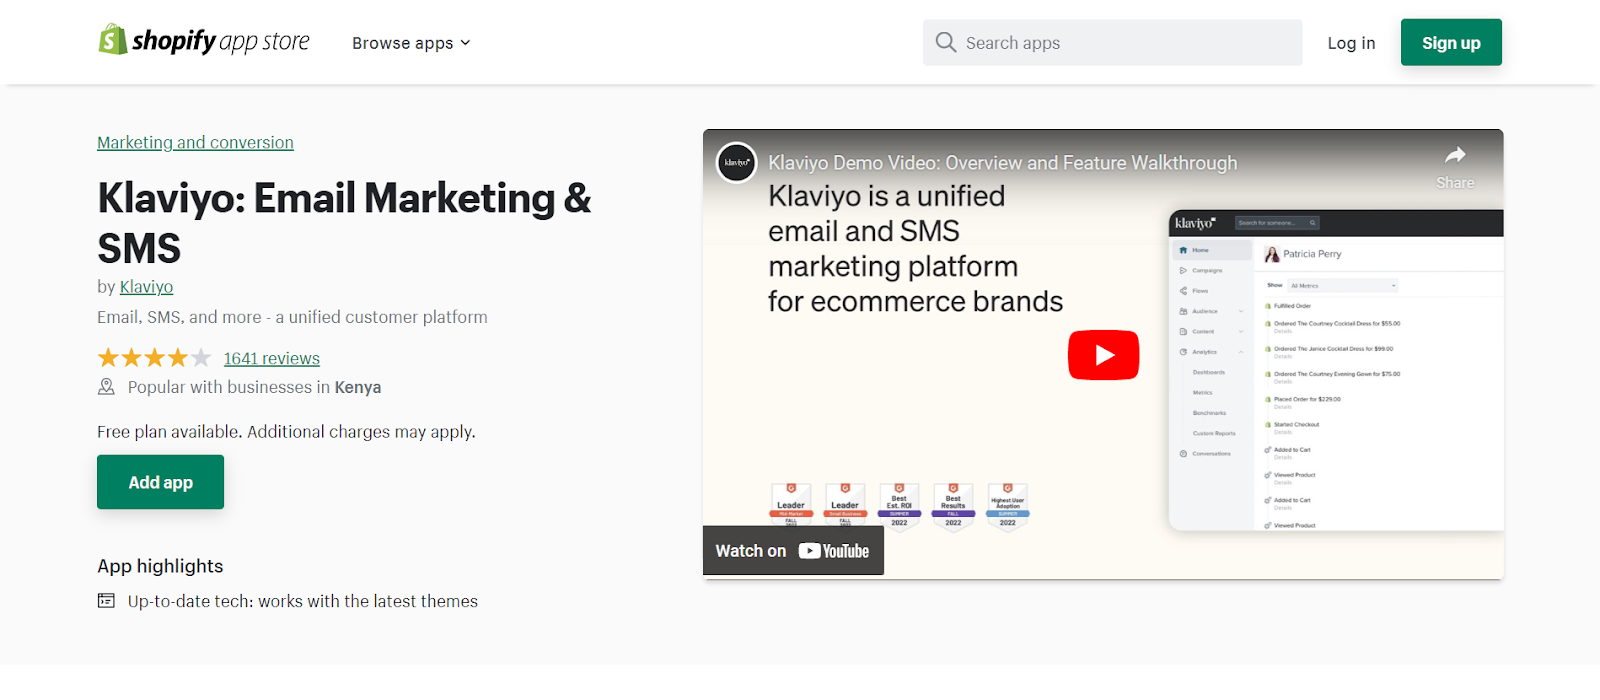Click the Log in link

click(1351, 43)
